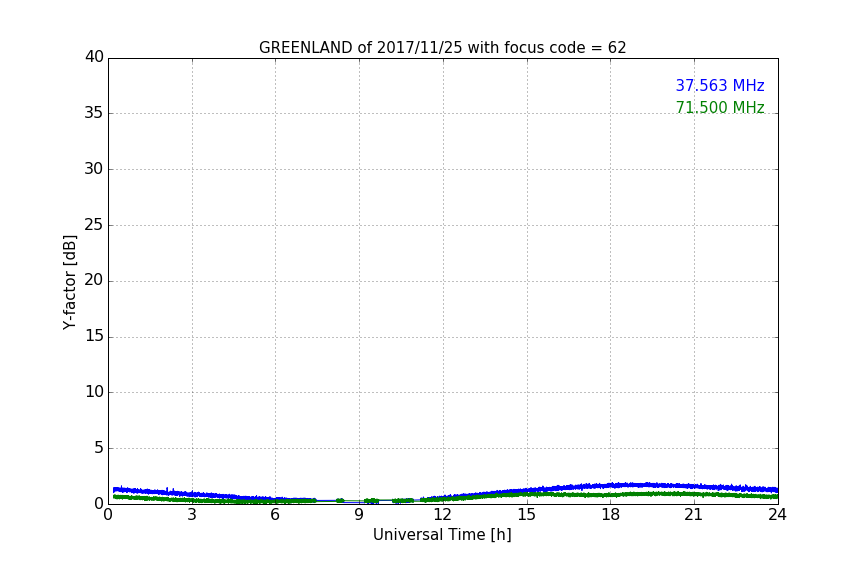Click the y-axis tick label 35
The width and height of the screenshot is (864, 576).
tap(94, 113)
